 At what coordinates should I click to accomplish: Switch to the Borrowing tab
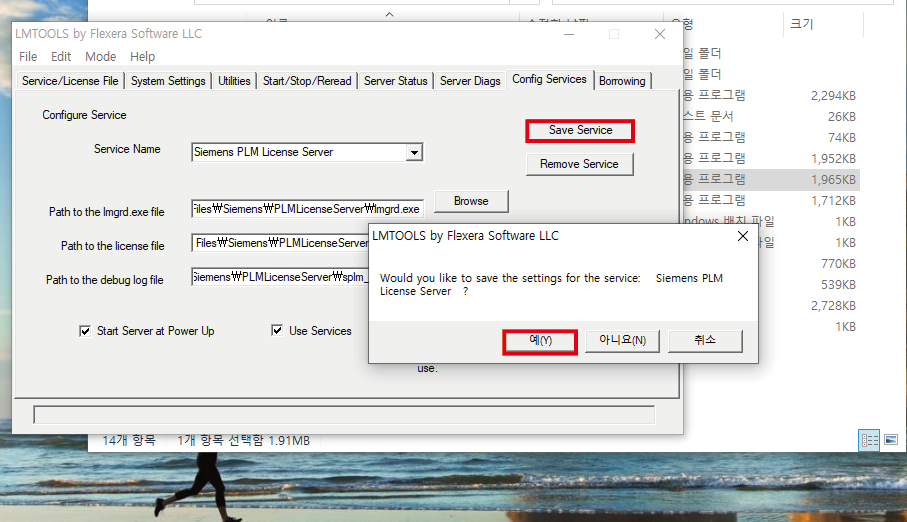(x=622, y=81)
